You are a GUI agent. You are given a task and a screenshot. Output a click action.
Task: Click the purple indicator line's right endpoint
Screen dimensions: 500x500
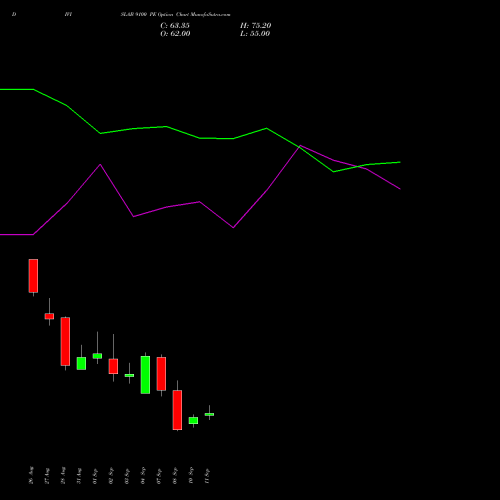click(400, 189)
